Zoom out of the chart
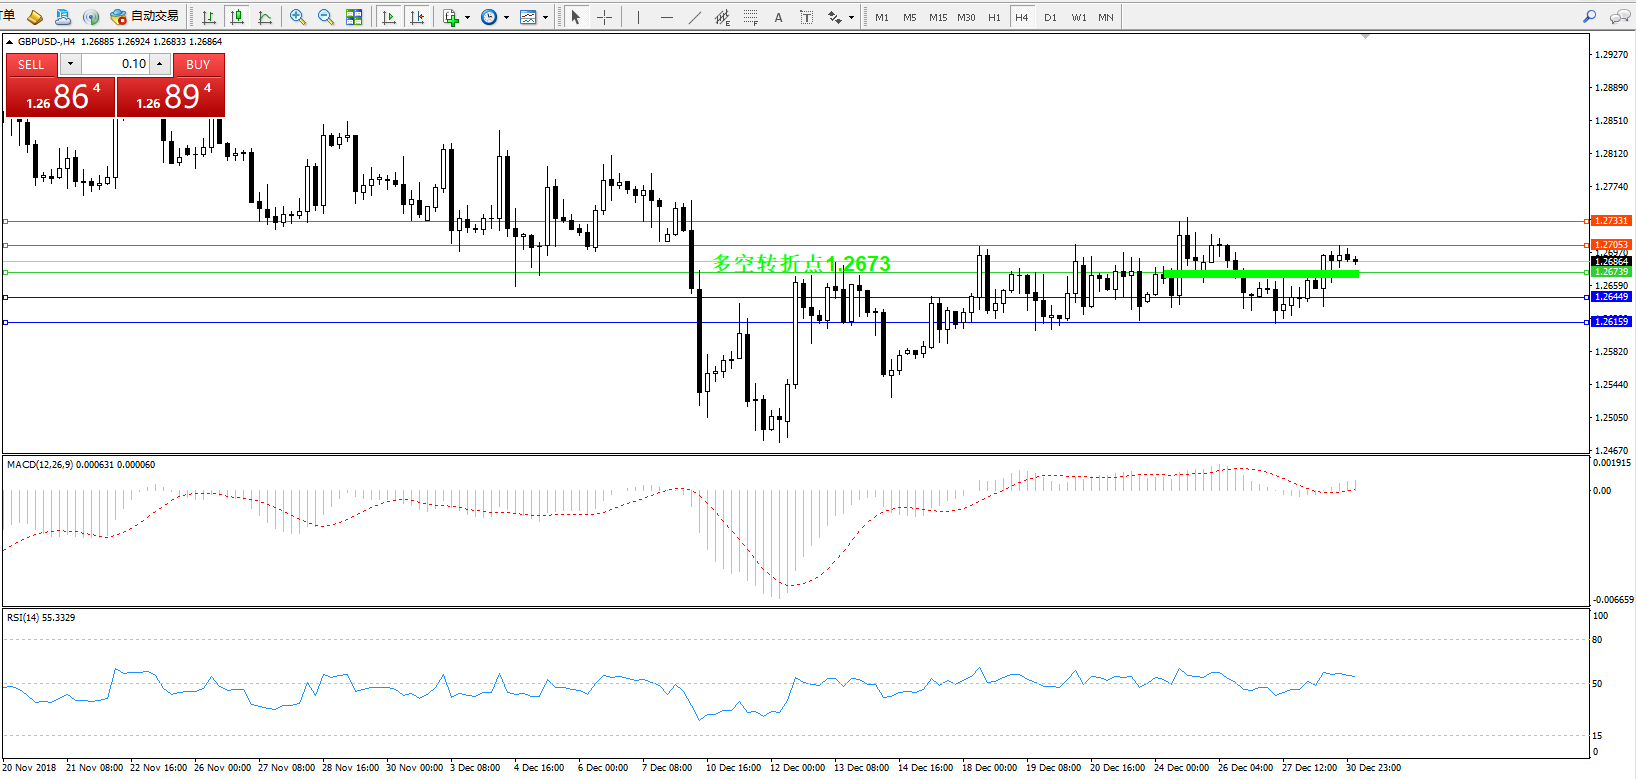 click(x=326, y=17)
